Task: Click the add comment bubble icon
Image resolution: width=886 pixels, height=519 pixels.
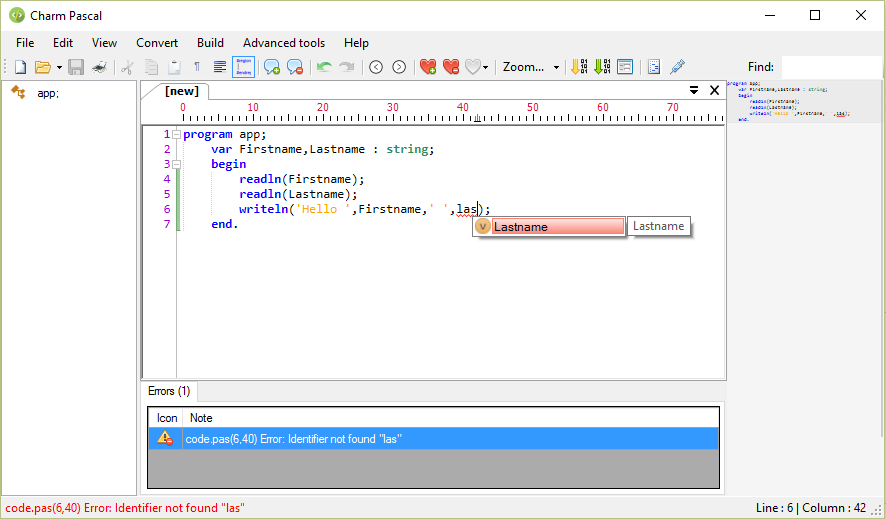Action: point(271,67)
